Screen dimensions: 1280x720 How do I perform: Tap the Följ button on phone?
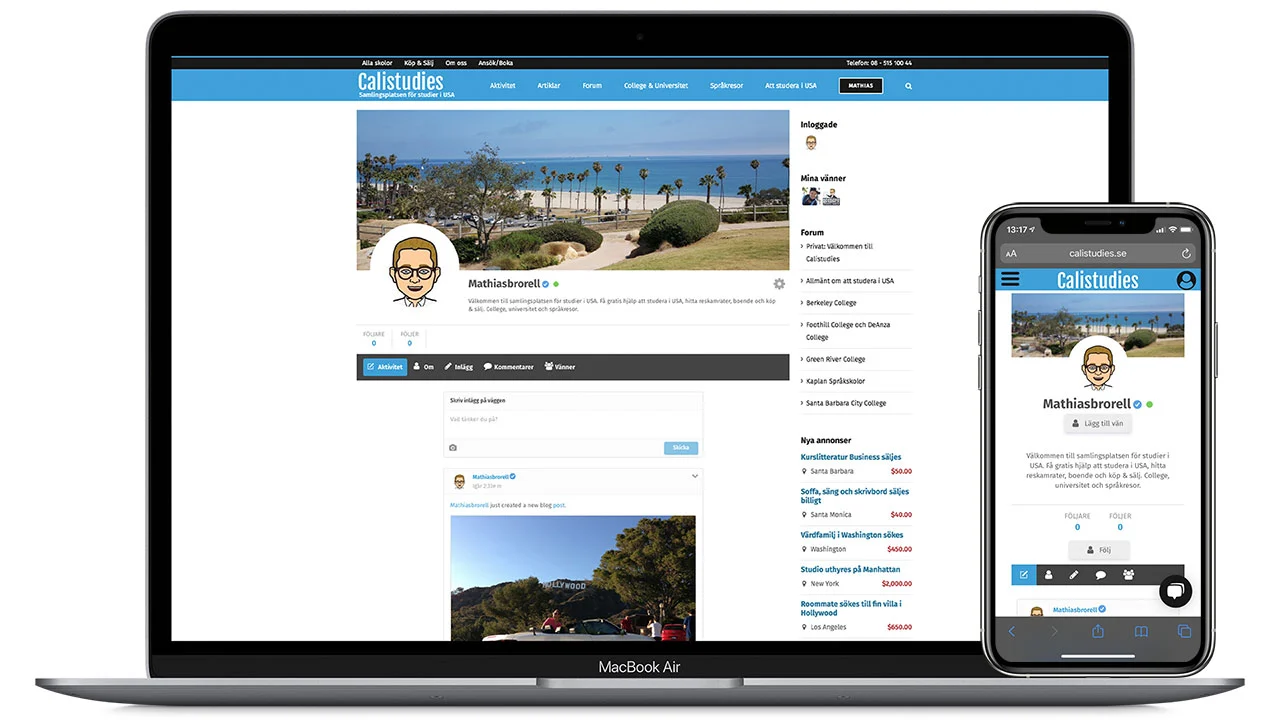(1098, 550)
